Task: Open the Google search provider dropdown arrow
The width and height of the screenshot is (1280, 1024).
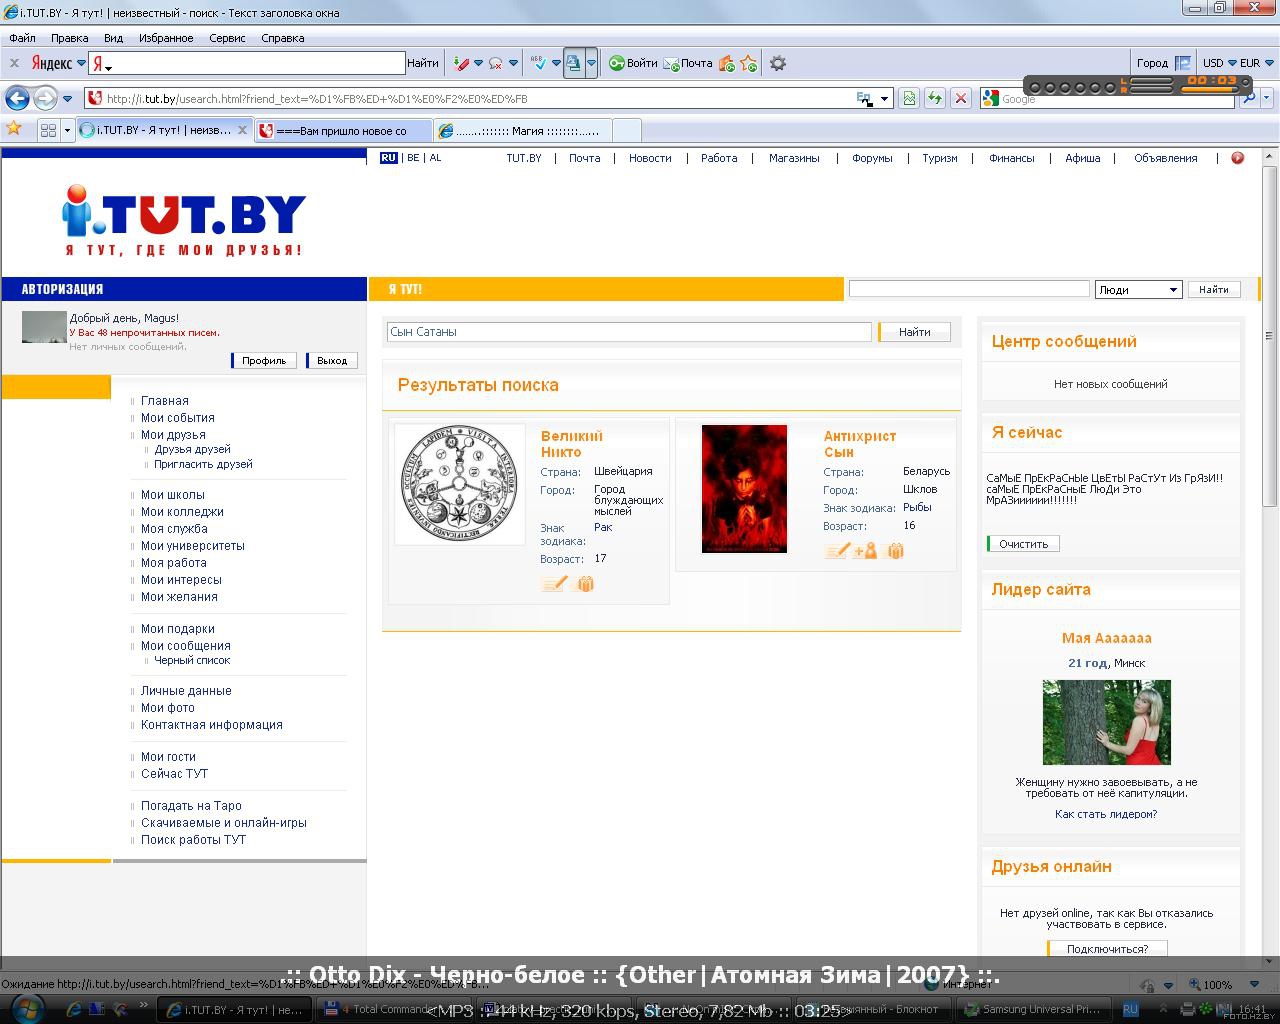Action: click(x=1268, y=98)
